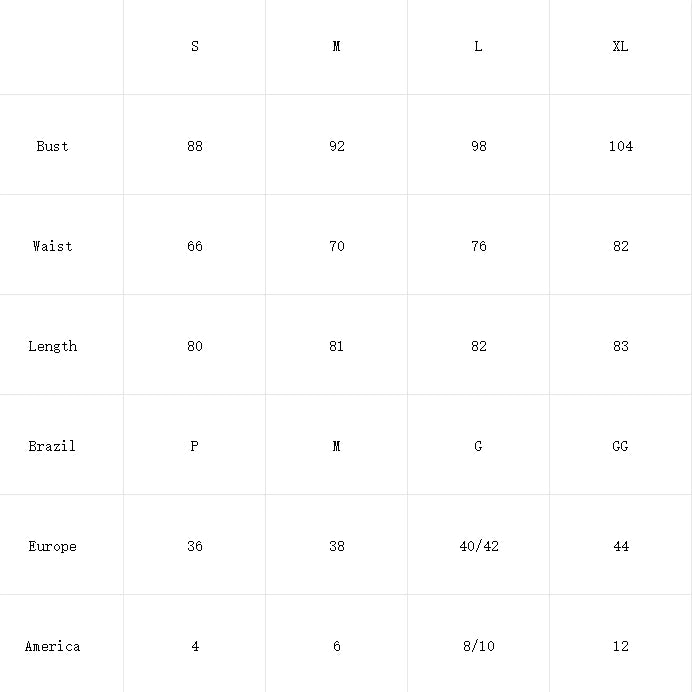Click the length value 81
This screenshot has width=692, height=692.
click(336, 346)
